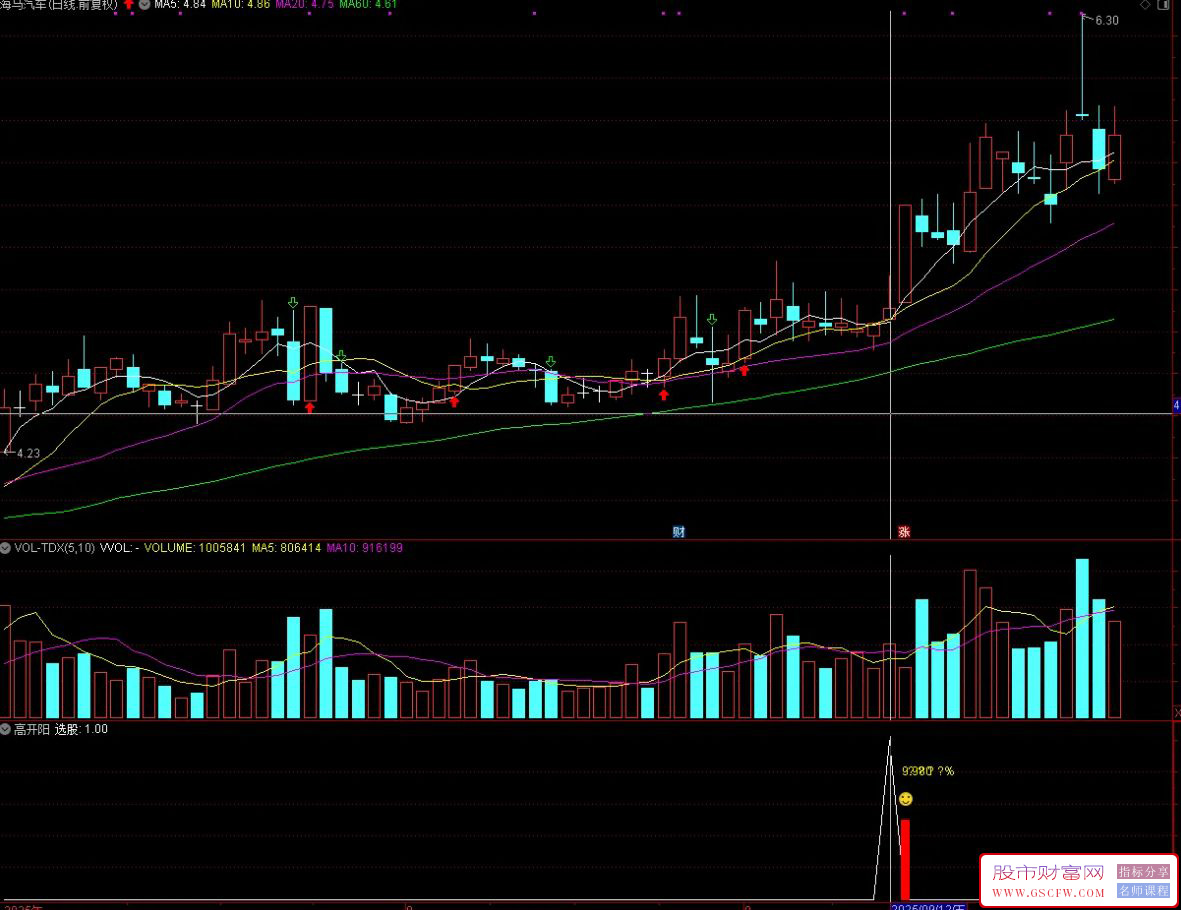Open the round dropdown button next to the stock title
This screenshot has width=1181, height=910.
pyautogui.click(x=145, y=4)
